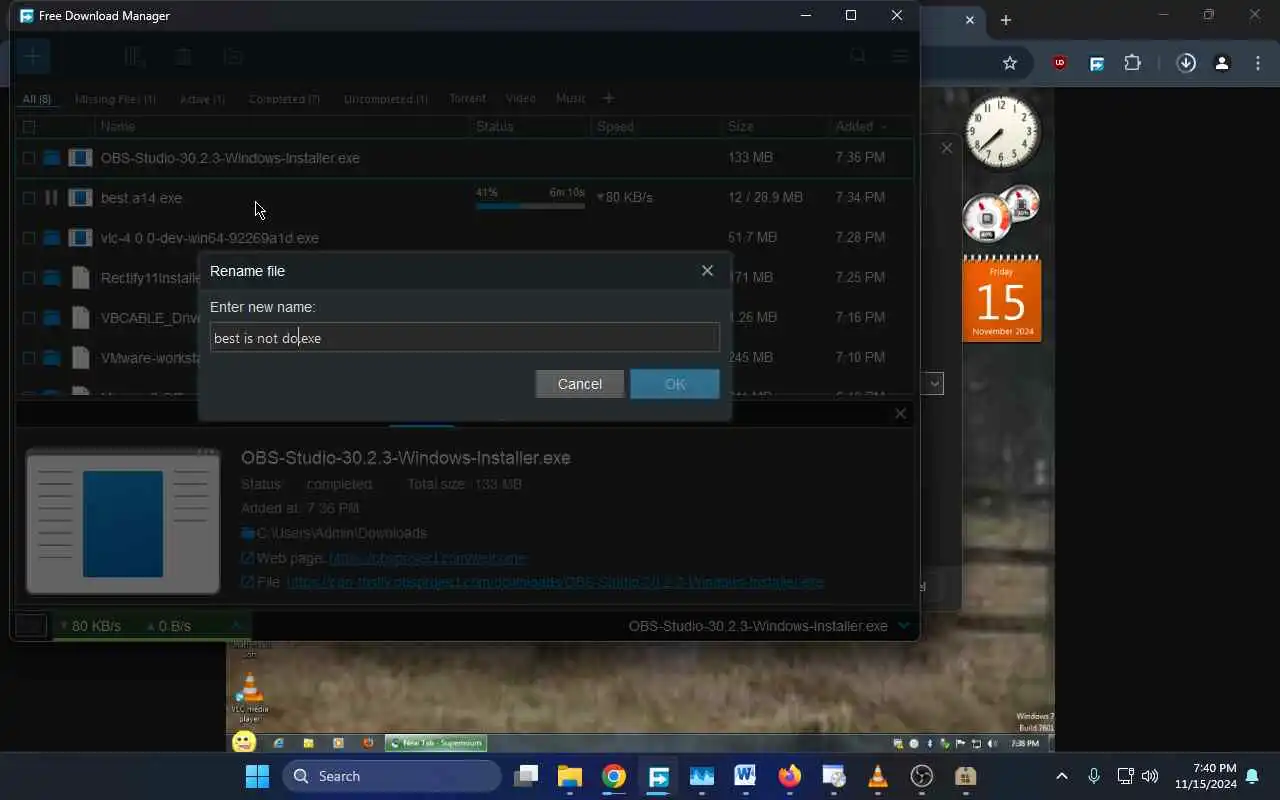
Task: Open Firefox from the Windows taskbar
Action: [x=790, y=776]
